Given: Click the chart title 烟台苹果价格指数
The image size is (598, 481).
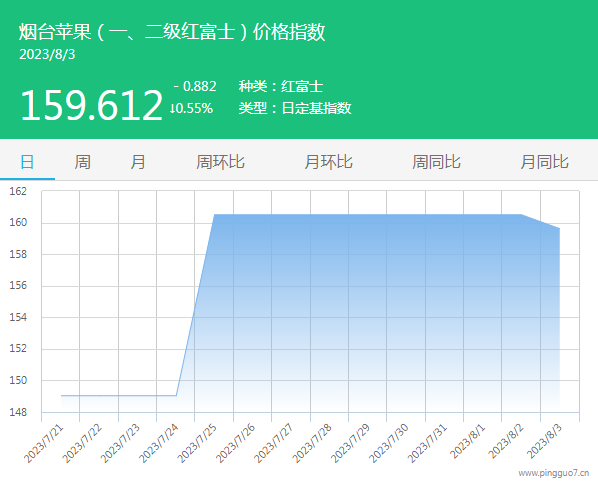Looking at the screenshot, I should click(x=172, y=31).
